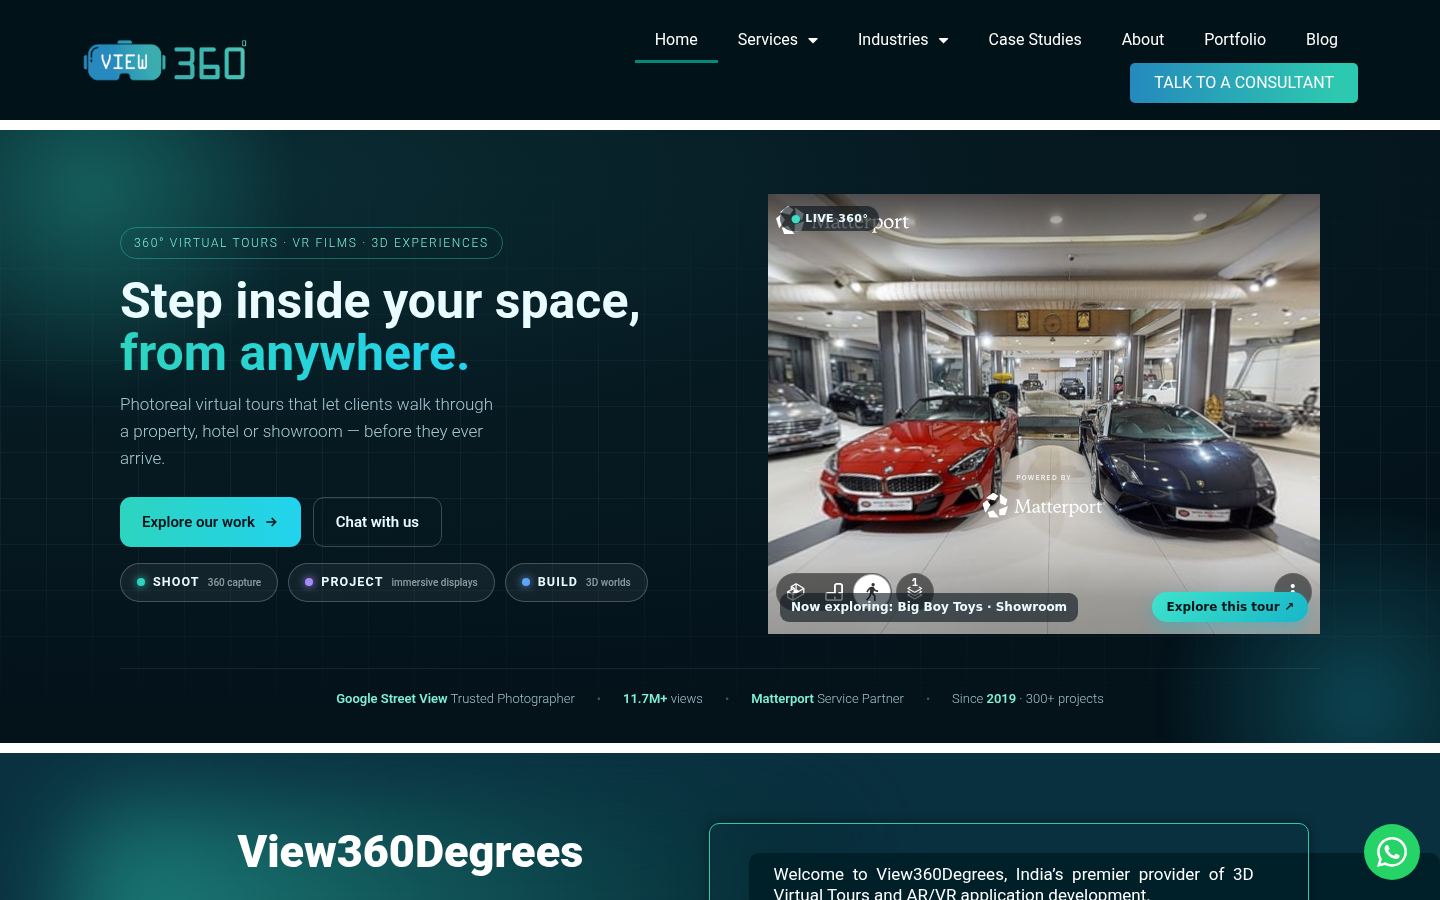Expand the Services dropdown arrow

(x=813, y=40)
